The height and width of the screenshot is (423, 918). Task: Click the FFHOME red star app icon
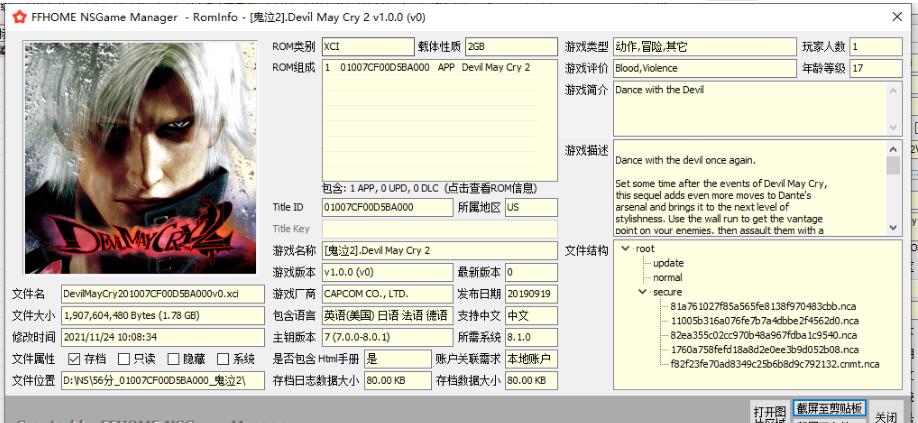coord(19,17)
